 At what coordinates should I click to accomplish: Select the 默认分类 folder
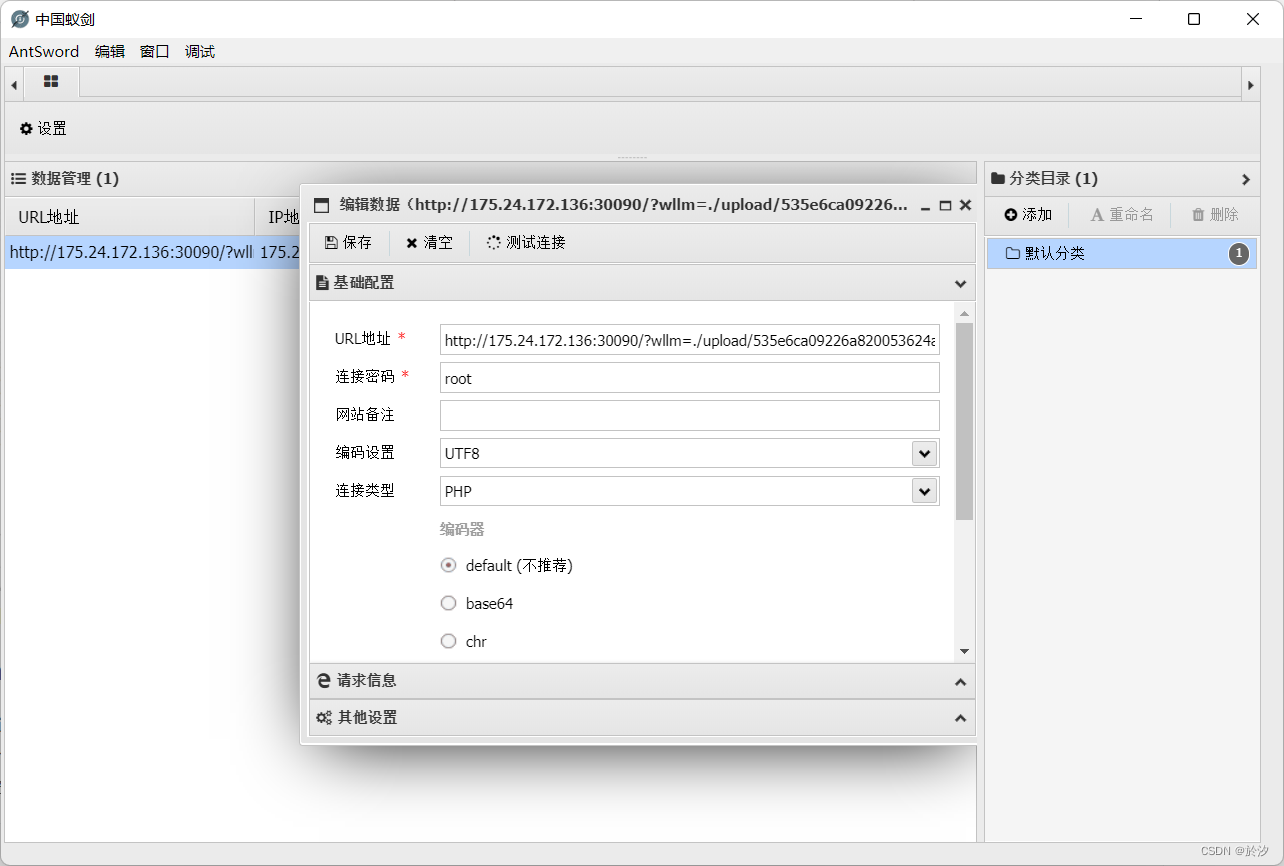[x=1121, y=254]
